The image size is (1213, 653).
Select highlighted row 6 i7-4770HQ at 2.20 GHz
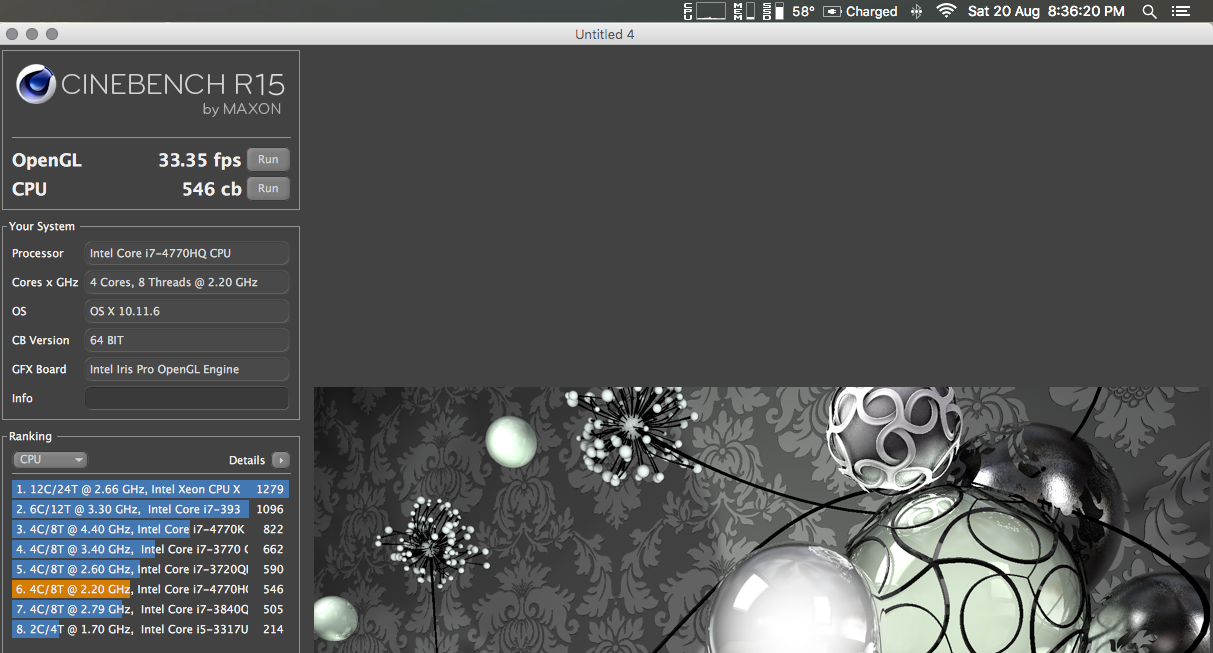point(150,589)
